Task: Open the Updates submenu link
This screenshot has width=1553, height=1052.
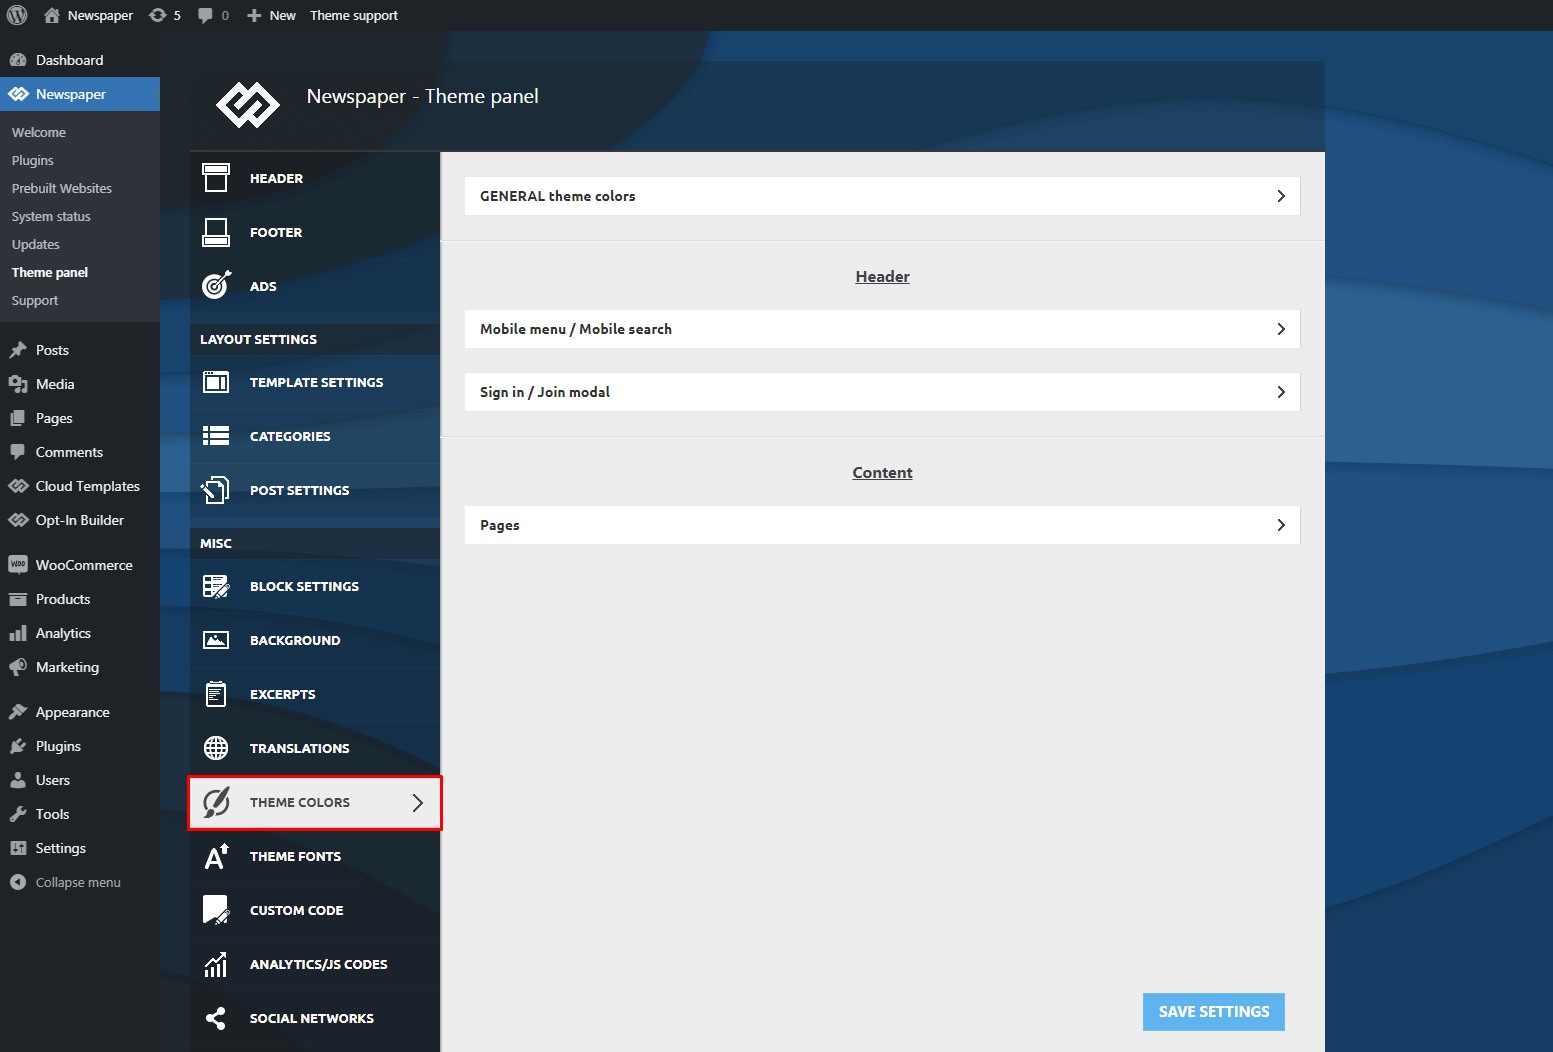Action: [x=36, y=244]
